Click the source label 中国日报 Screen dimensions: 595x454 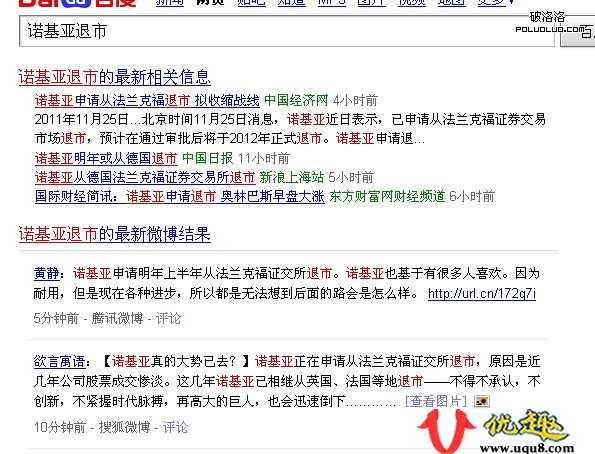208,158
